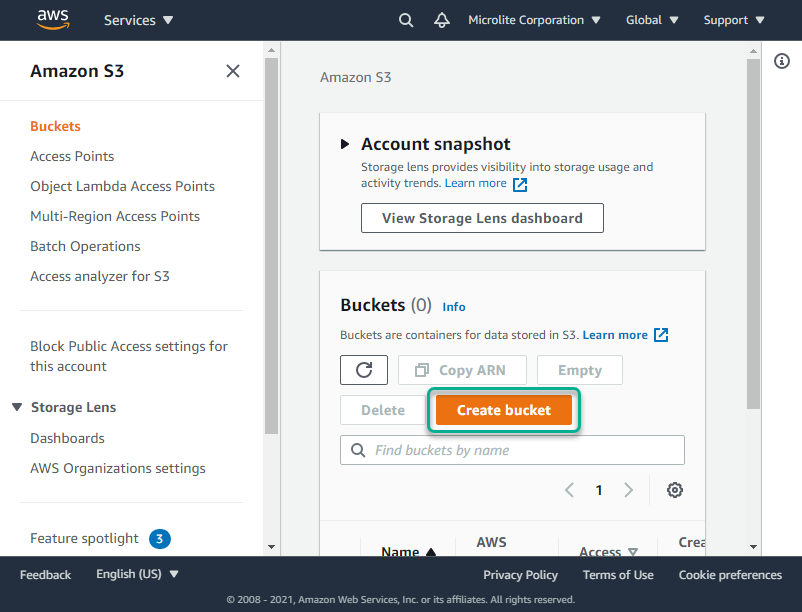Open the Buckets Info link
Screen dimensions: 802x612
(x=454, y=307)
